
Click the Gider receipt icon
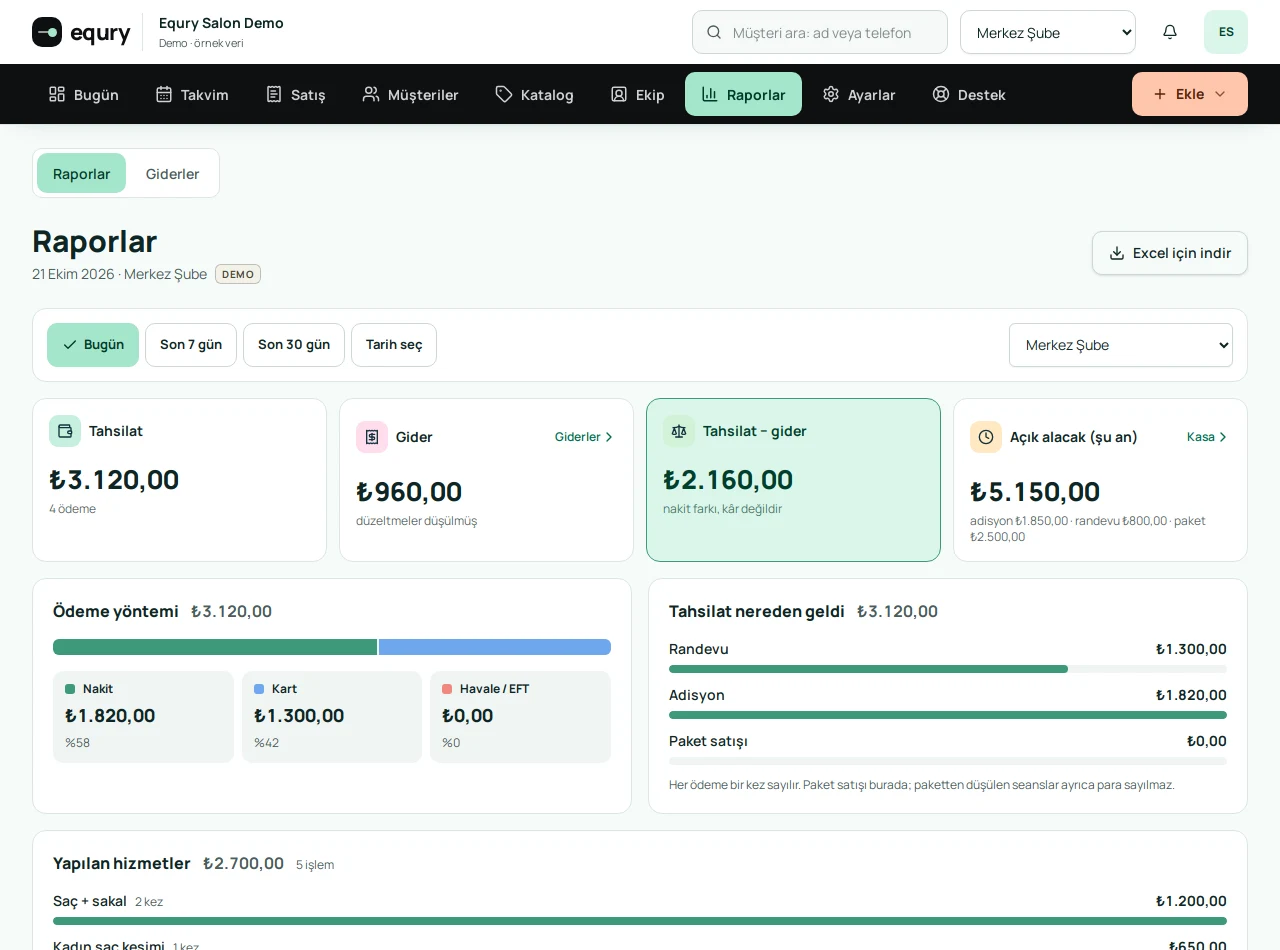(x=372, y=437)
